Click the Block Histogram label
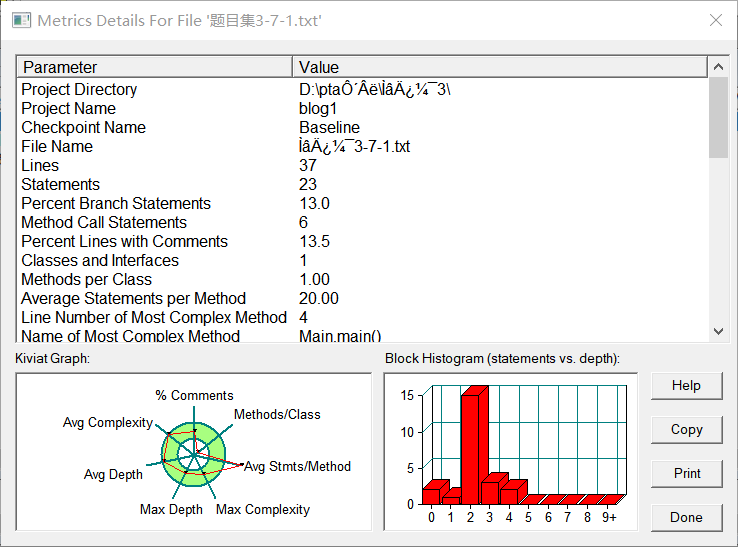The width and height of the screenshot is (738, 547). (x=502, y=359)
